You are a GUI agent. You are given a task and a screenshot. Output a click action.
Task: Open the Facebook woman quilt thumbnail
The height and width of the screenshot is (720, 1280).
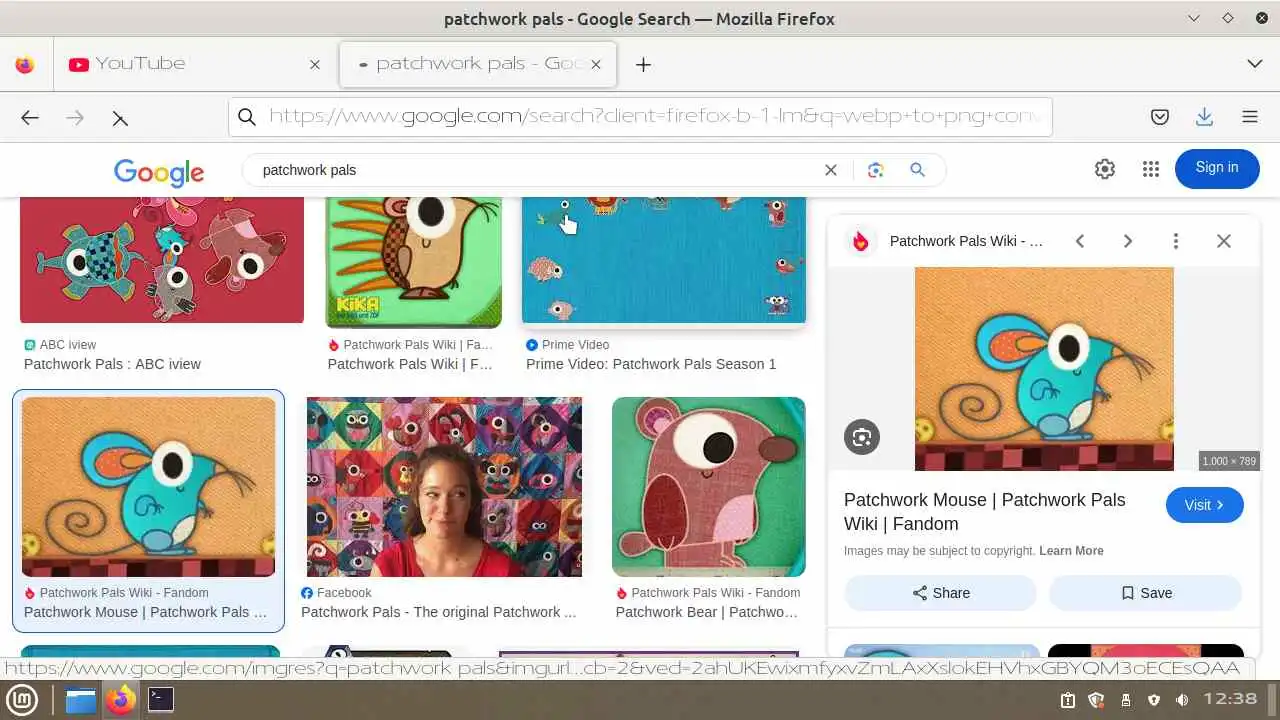point(444,487)
